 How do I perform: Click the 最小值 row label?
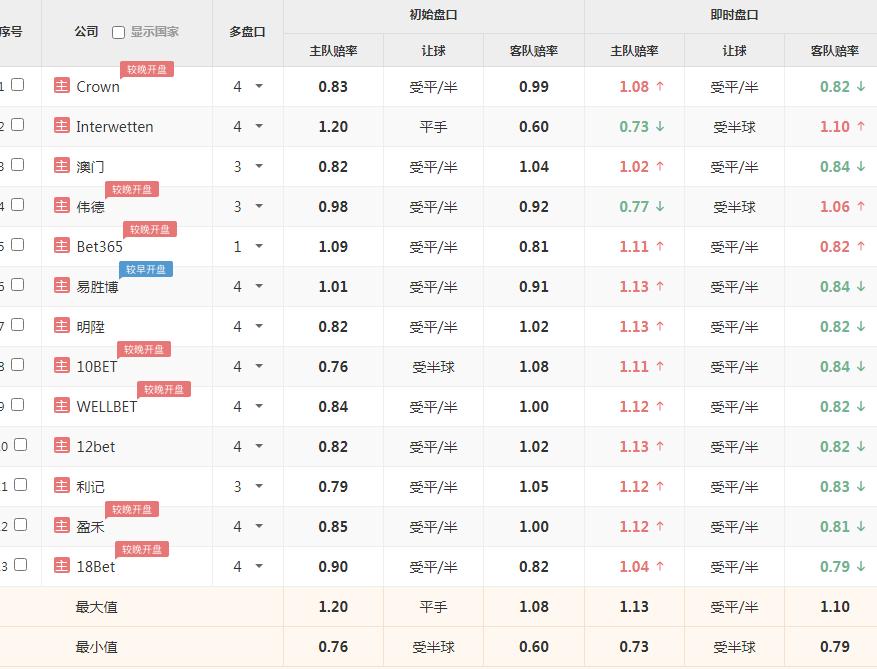[96, 647]
